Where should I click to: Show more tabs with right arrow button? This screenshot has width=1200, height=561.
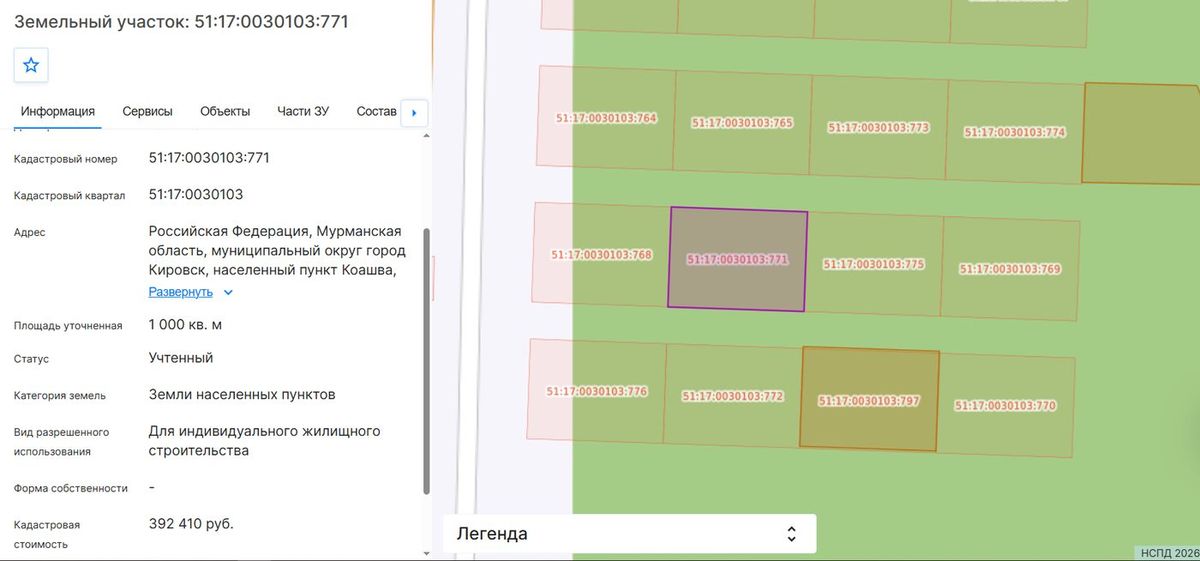(x=414, y=113)
